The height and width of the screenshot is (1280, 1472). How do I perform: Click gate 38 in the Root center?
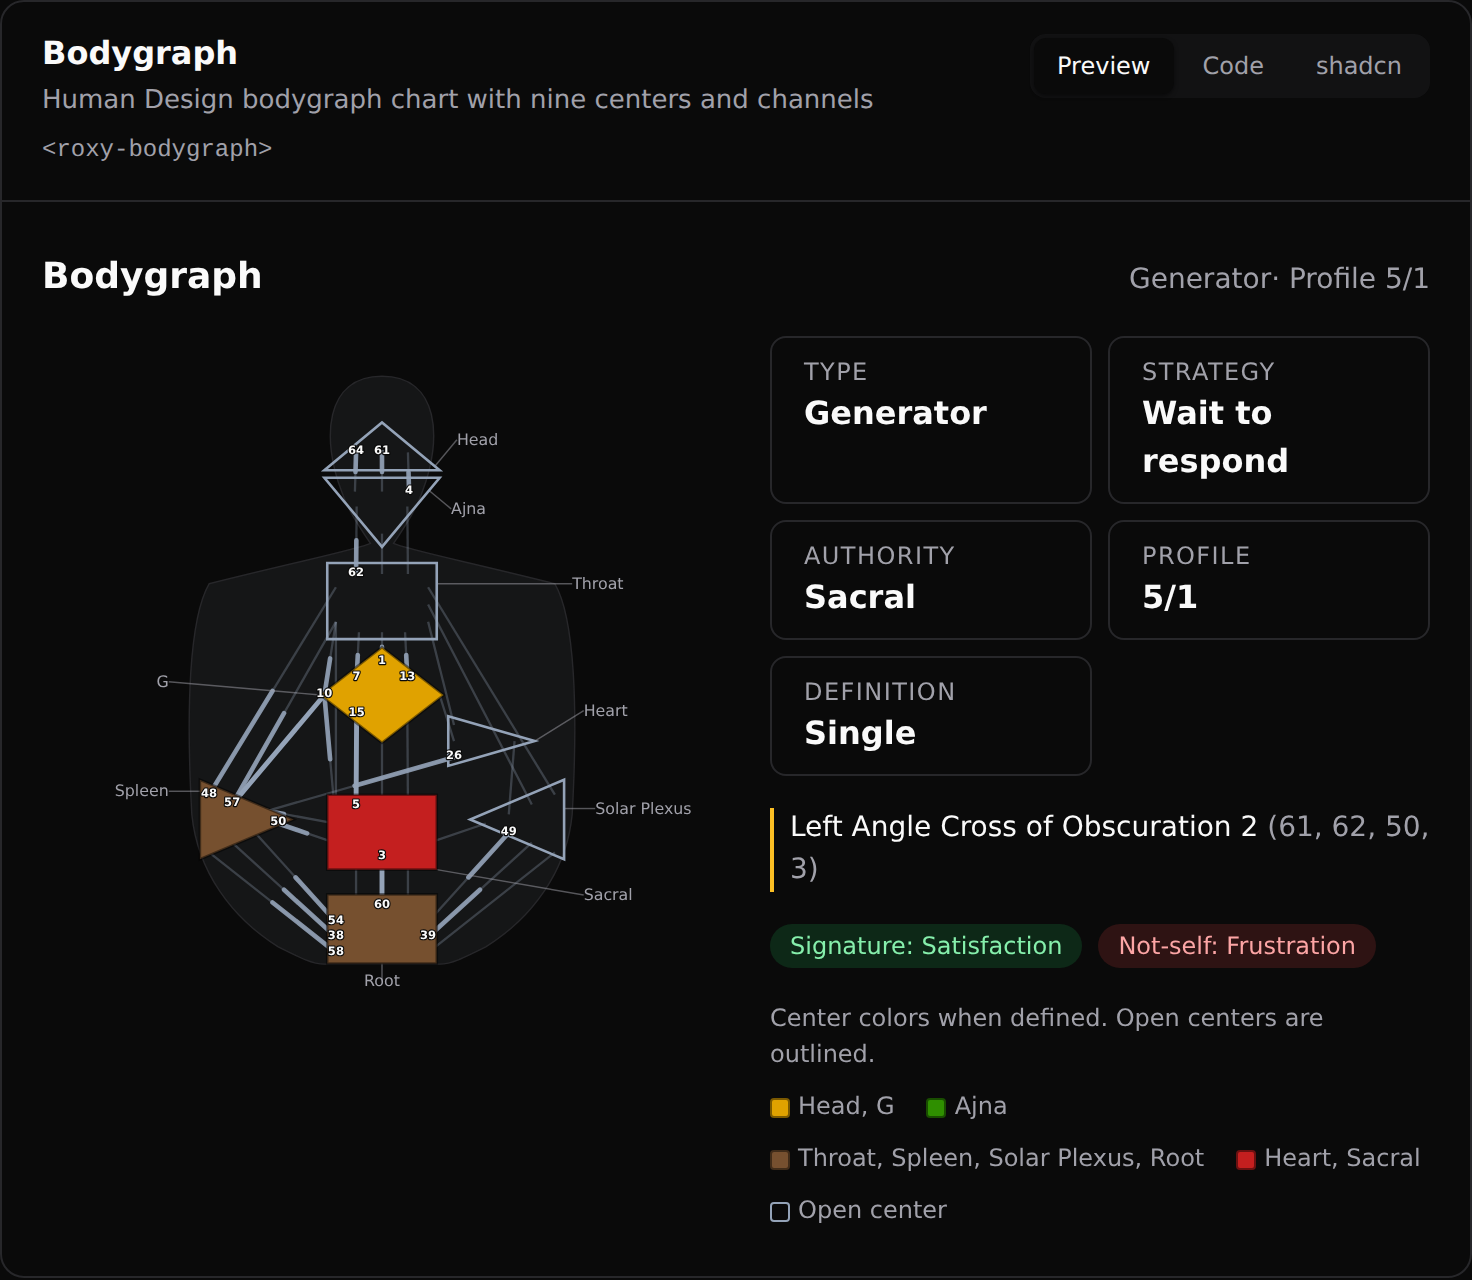336,935
